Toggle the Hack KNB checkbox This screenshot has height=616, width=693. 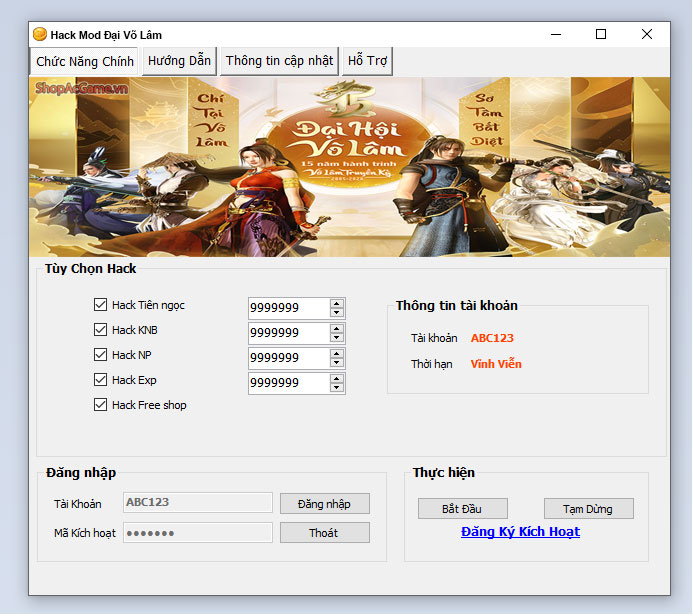pyautogui.click(x=100, y=330)
